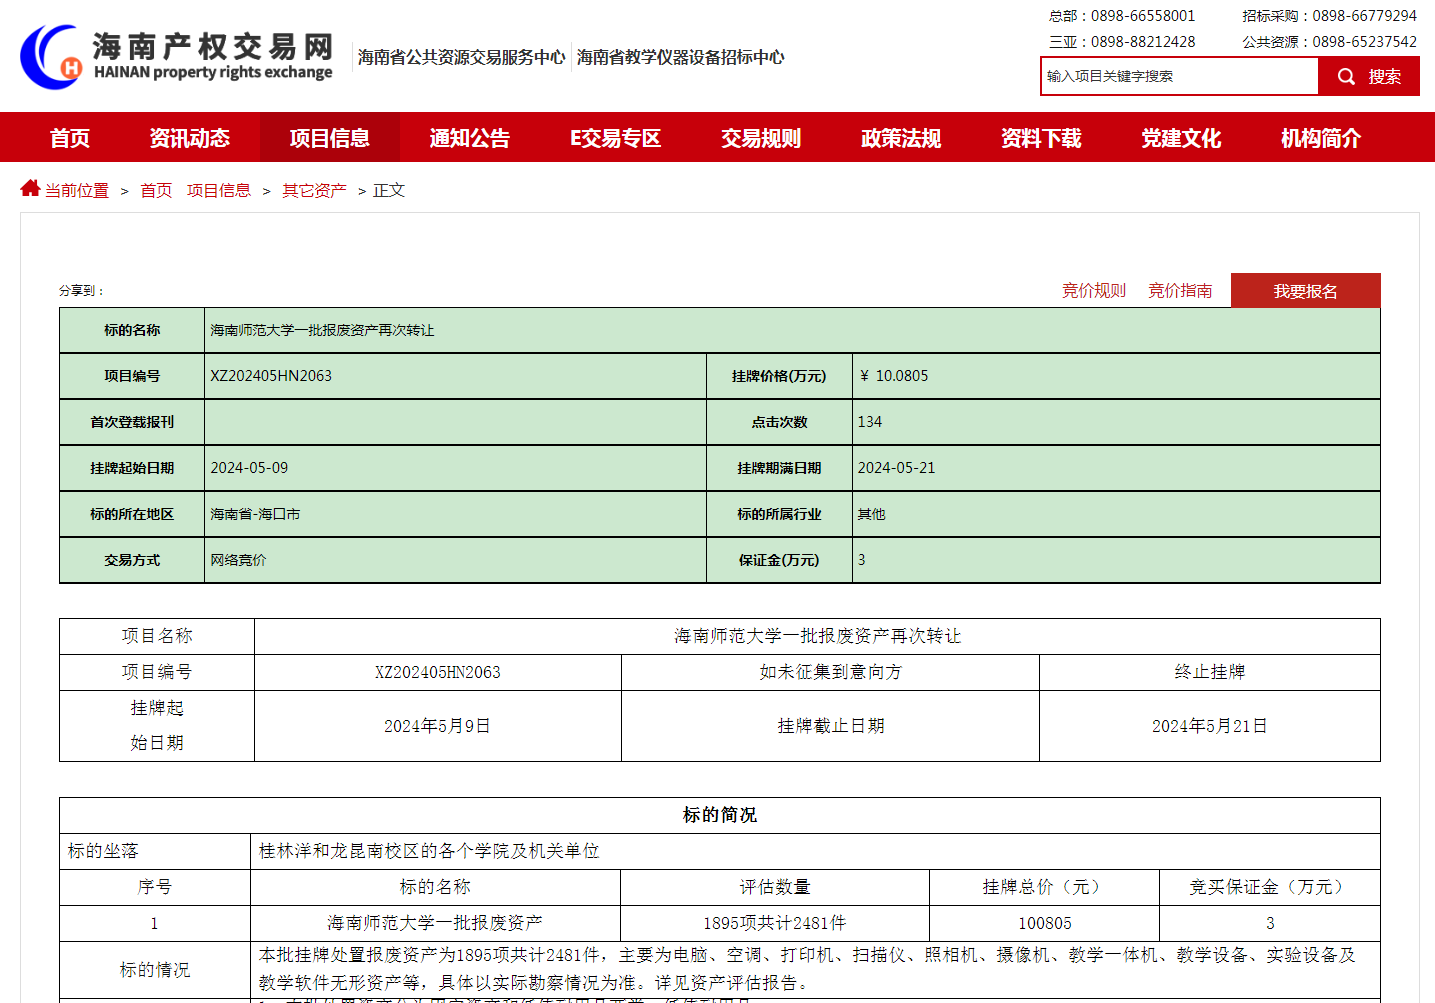
Task: Click the 1895项共计2481件 quantity cell
Action: 775,923
